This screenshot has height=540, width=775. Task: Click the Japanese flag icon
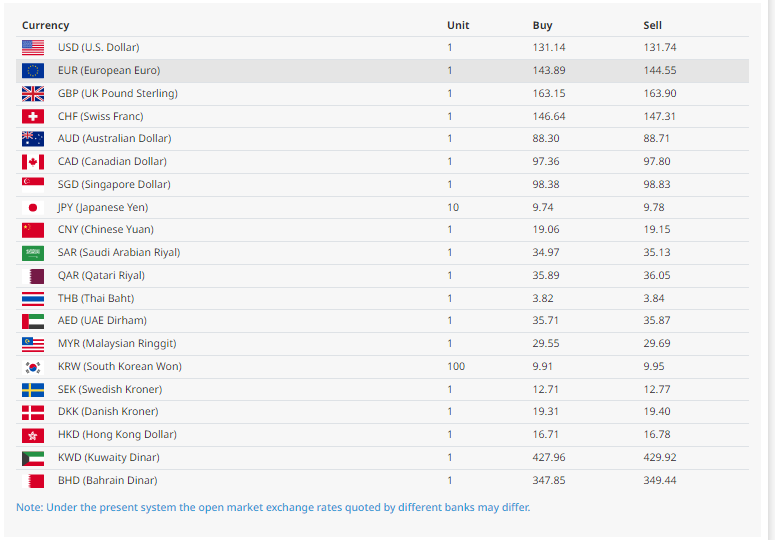(33, 207)
